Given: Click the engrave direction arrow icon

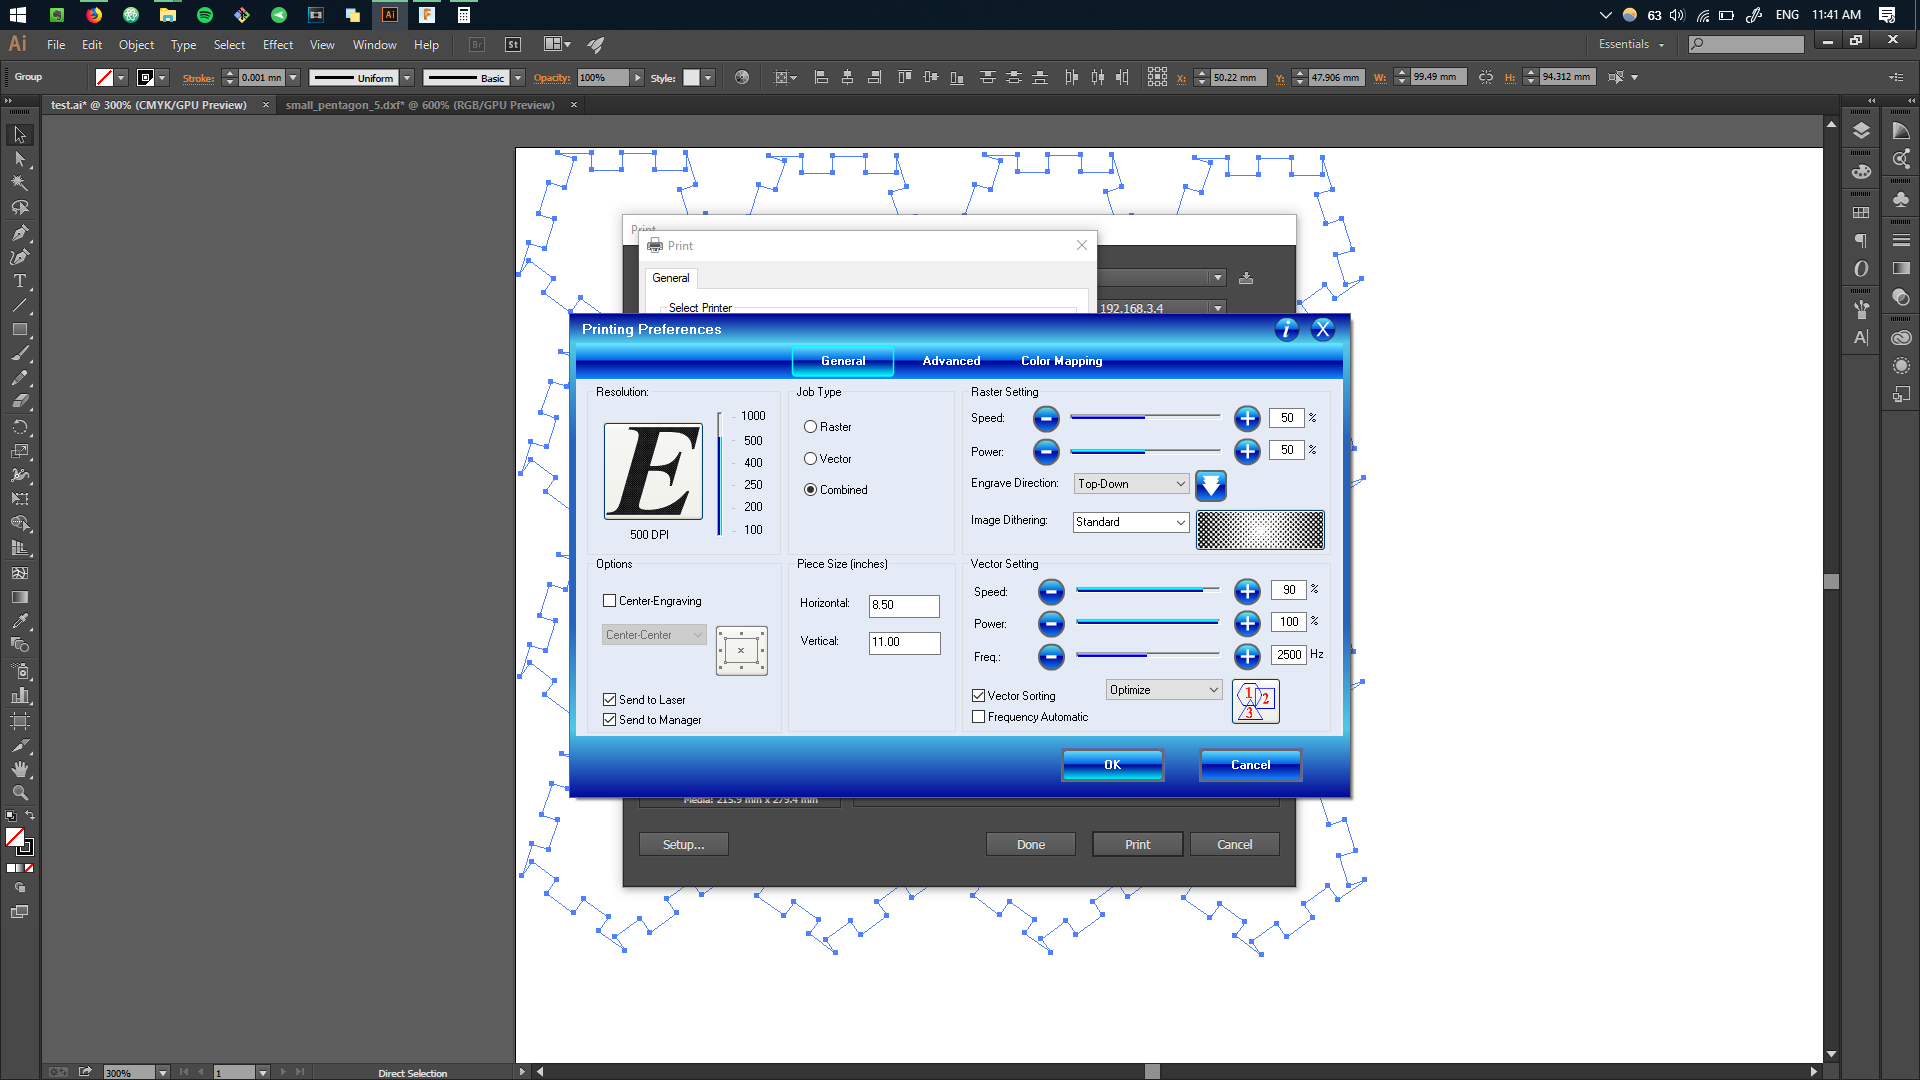Looking at the screenshot, I should [1210, 485].
